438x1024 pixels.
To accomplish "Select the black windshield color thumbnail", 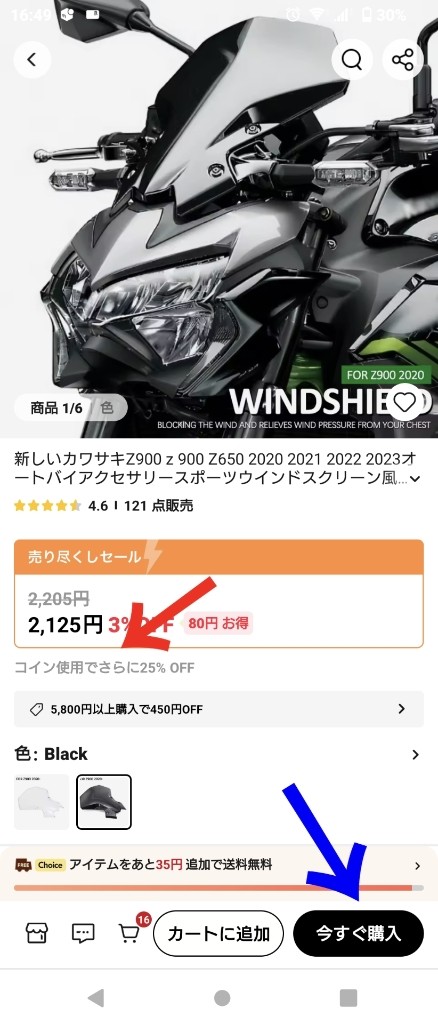I will pyautogui.click(x=104, y=801).
